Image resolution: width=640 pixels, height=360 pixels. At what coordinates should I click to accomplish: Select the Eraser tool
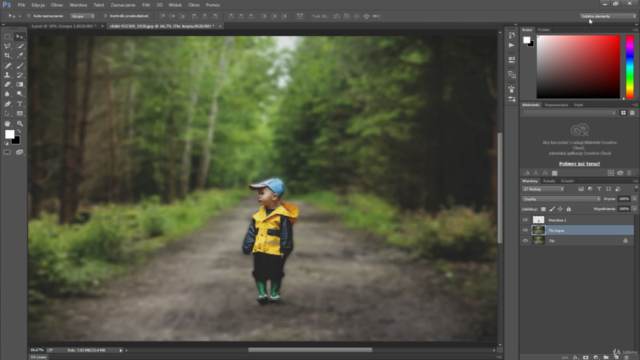pyautogui.click(x=7, y=84)
